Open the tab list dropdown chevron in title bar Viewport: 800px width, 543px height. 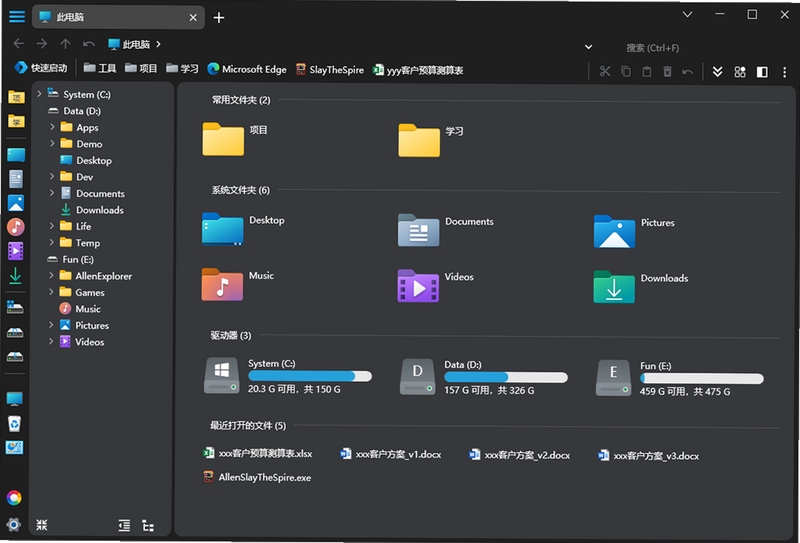click(x=688, y=14)
